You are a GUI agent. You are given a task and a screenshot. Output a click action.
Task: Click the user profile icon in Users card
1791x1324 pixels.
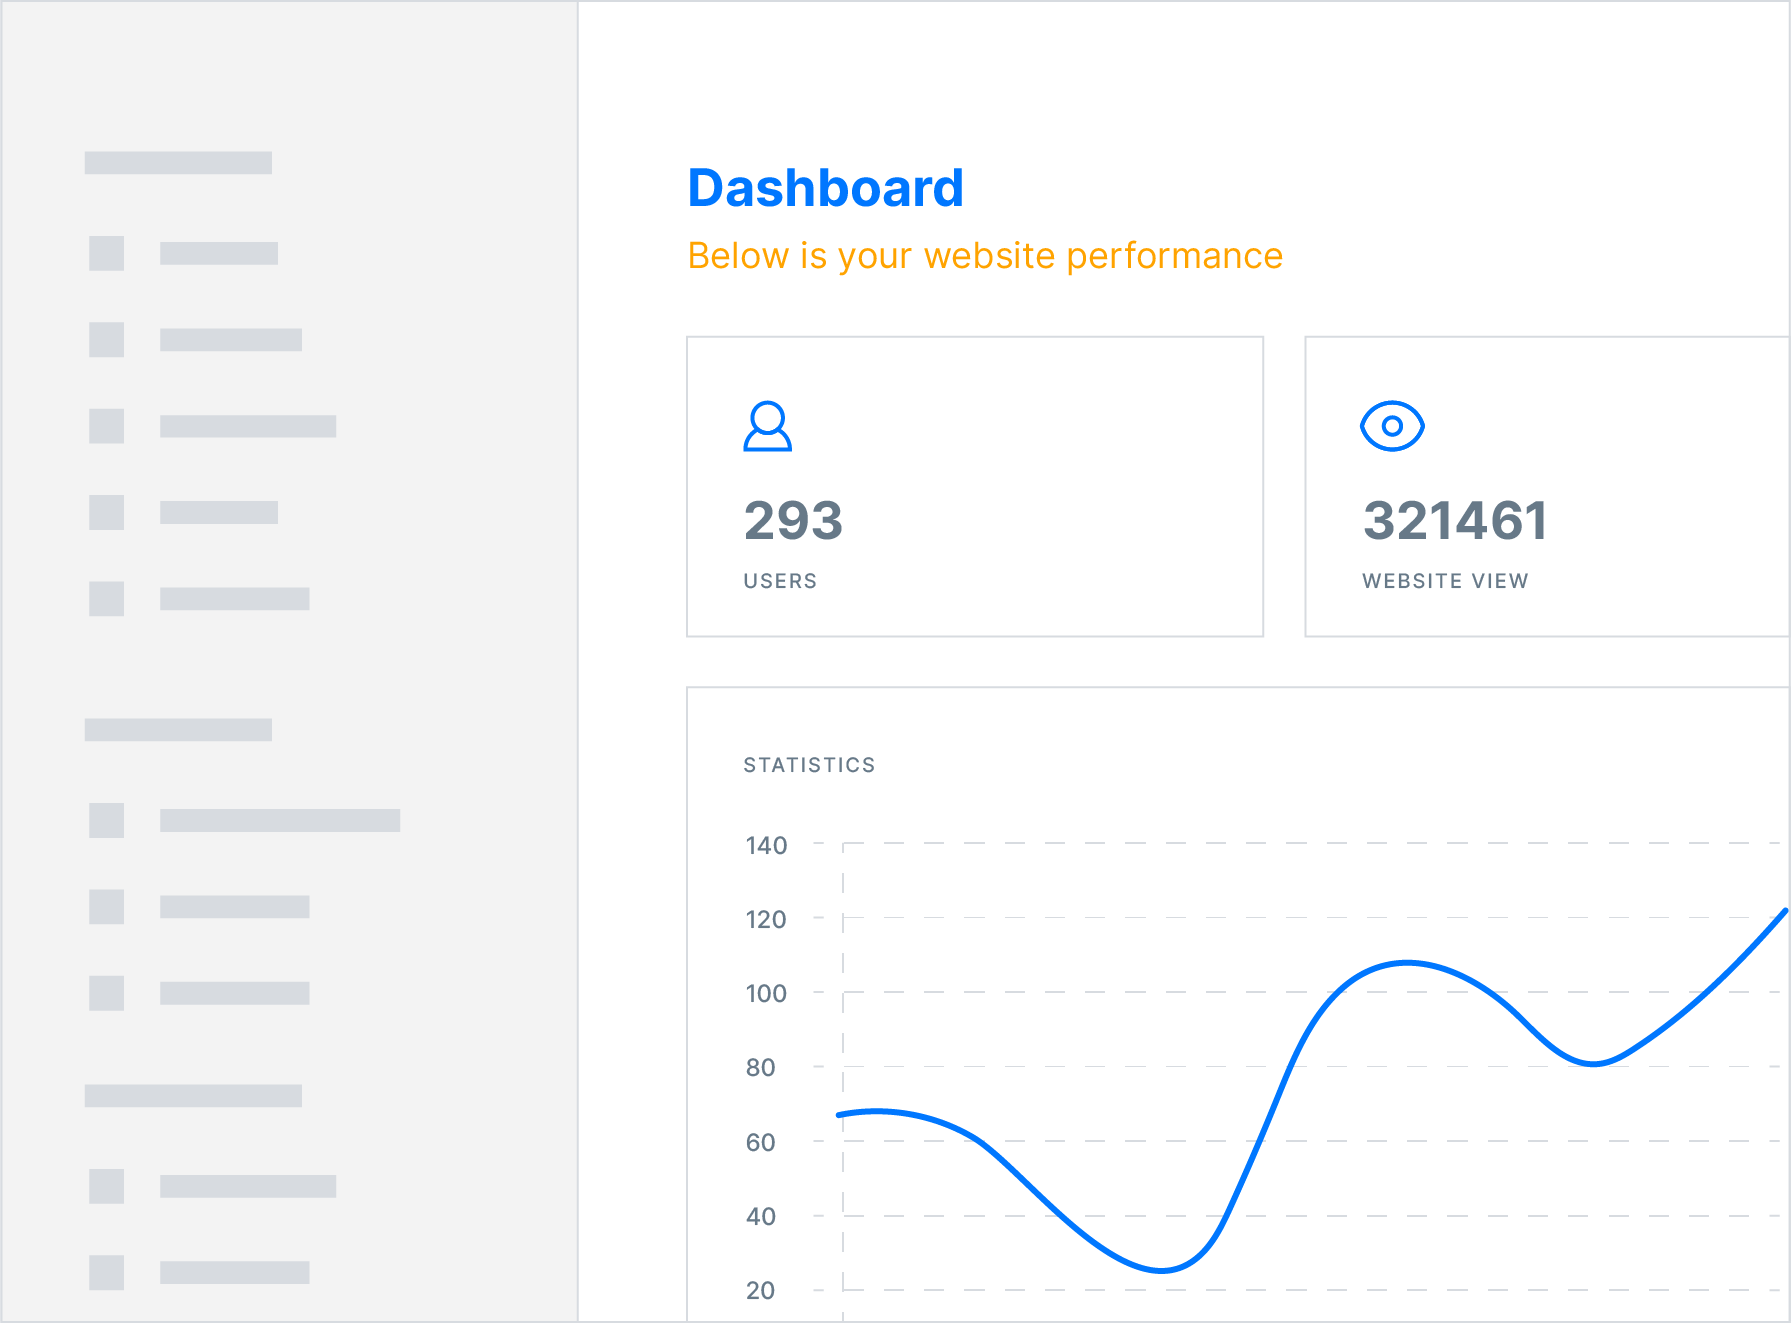767,427
